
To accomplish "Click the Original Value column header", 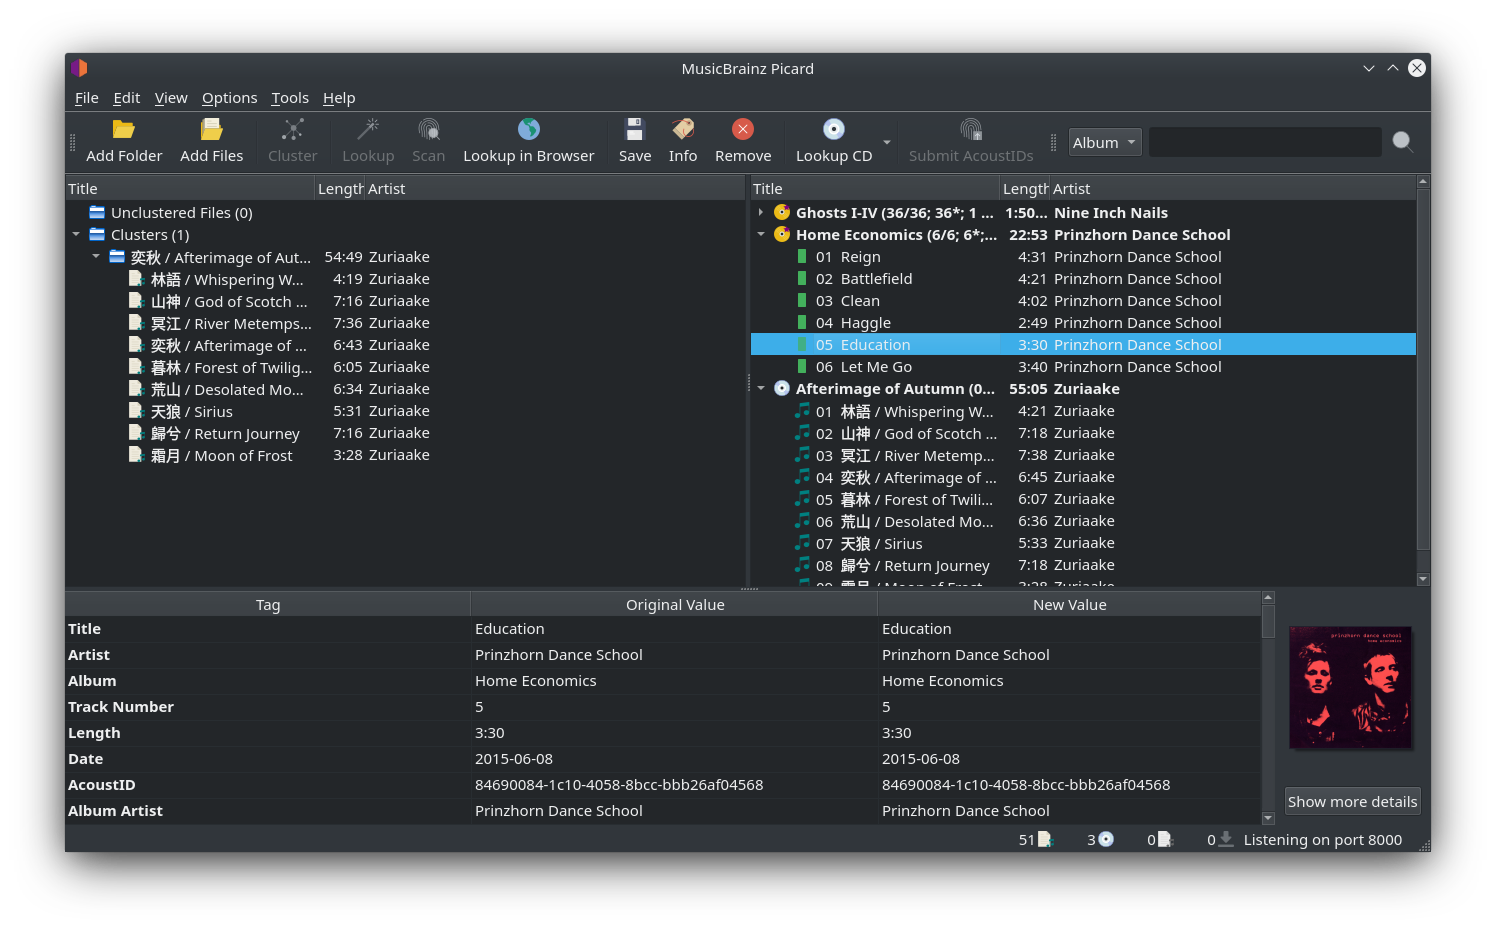I will tap(675, 604).
